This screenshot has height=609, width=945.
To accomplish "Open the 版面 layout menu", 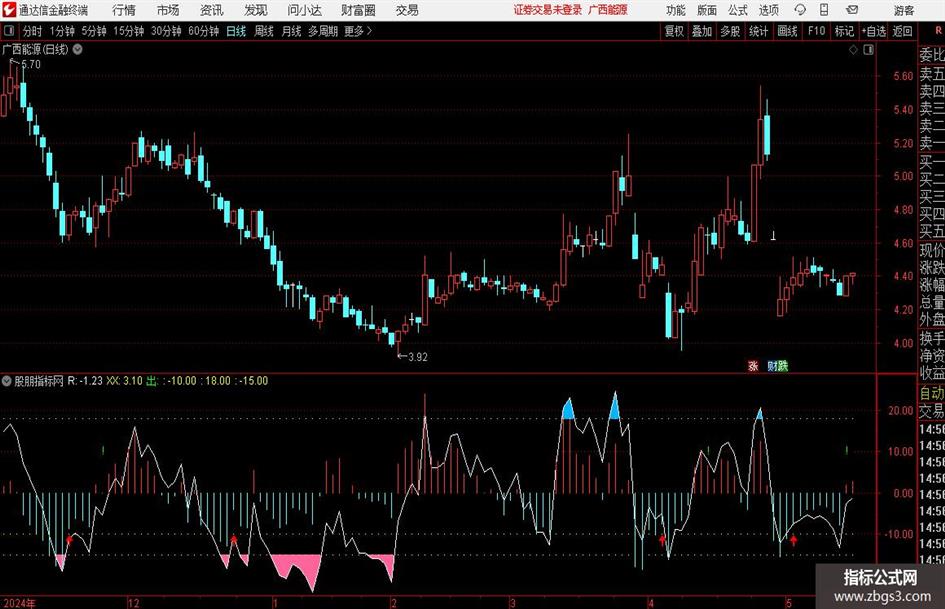I will (x=707, y=10).
